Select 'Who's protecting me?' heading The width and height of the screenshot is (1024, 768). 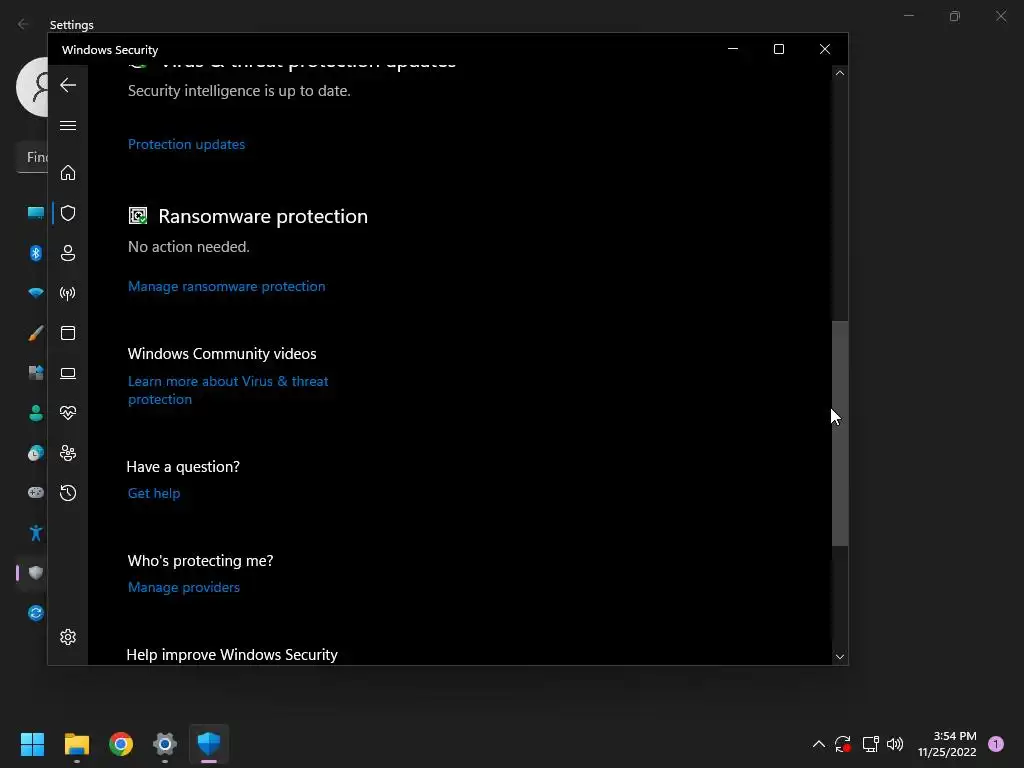click(x=200, y=561)
